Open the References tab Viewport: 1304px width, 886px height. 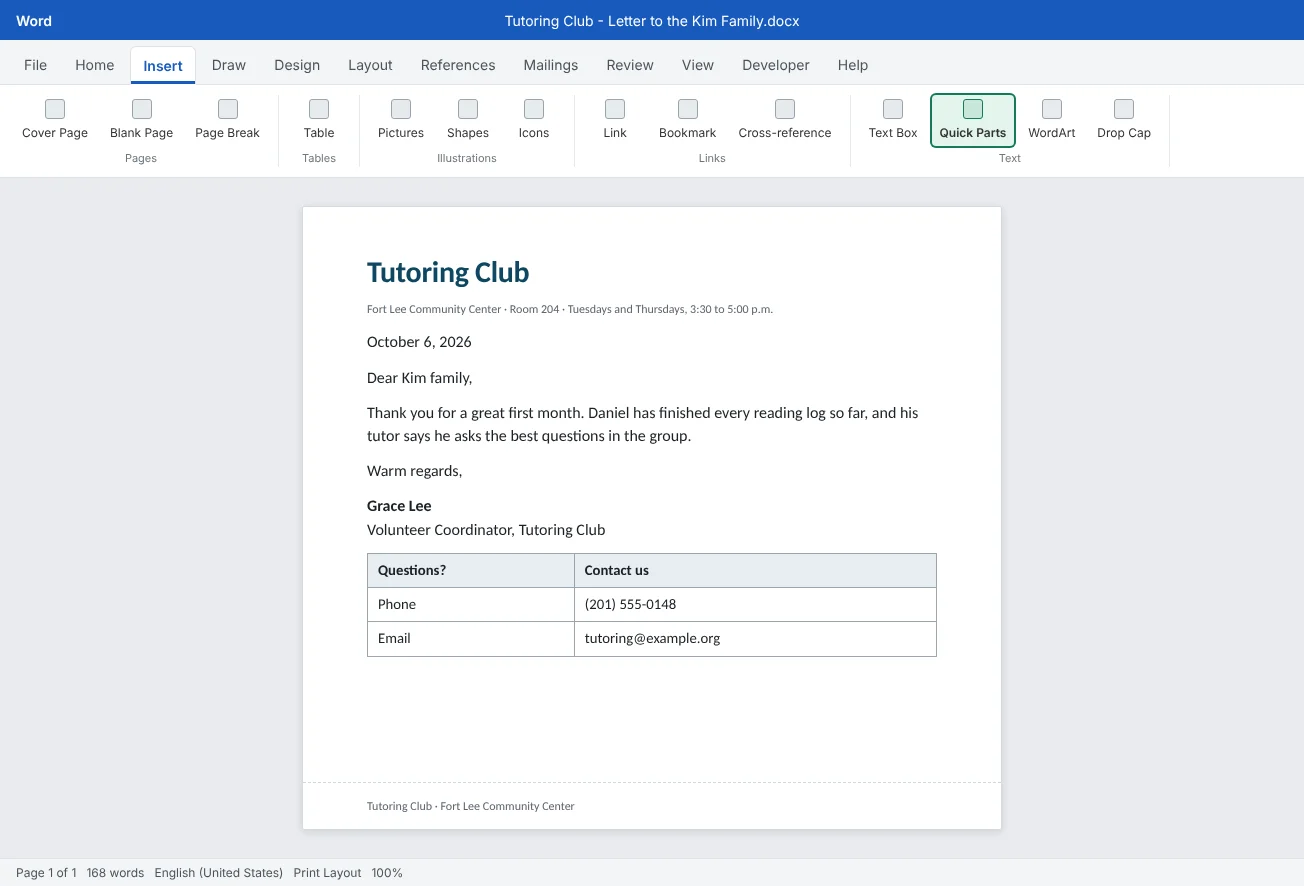[x=458, y=65]
